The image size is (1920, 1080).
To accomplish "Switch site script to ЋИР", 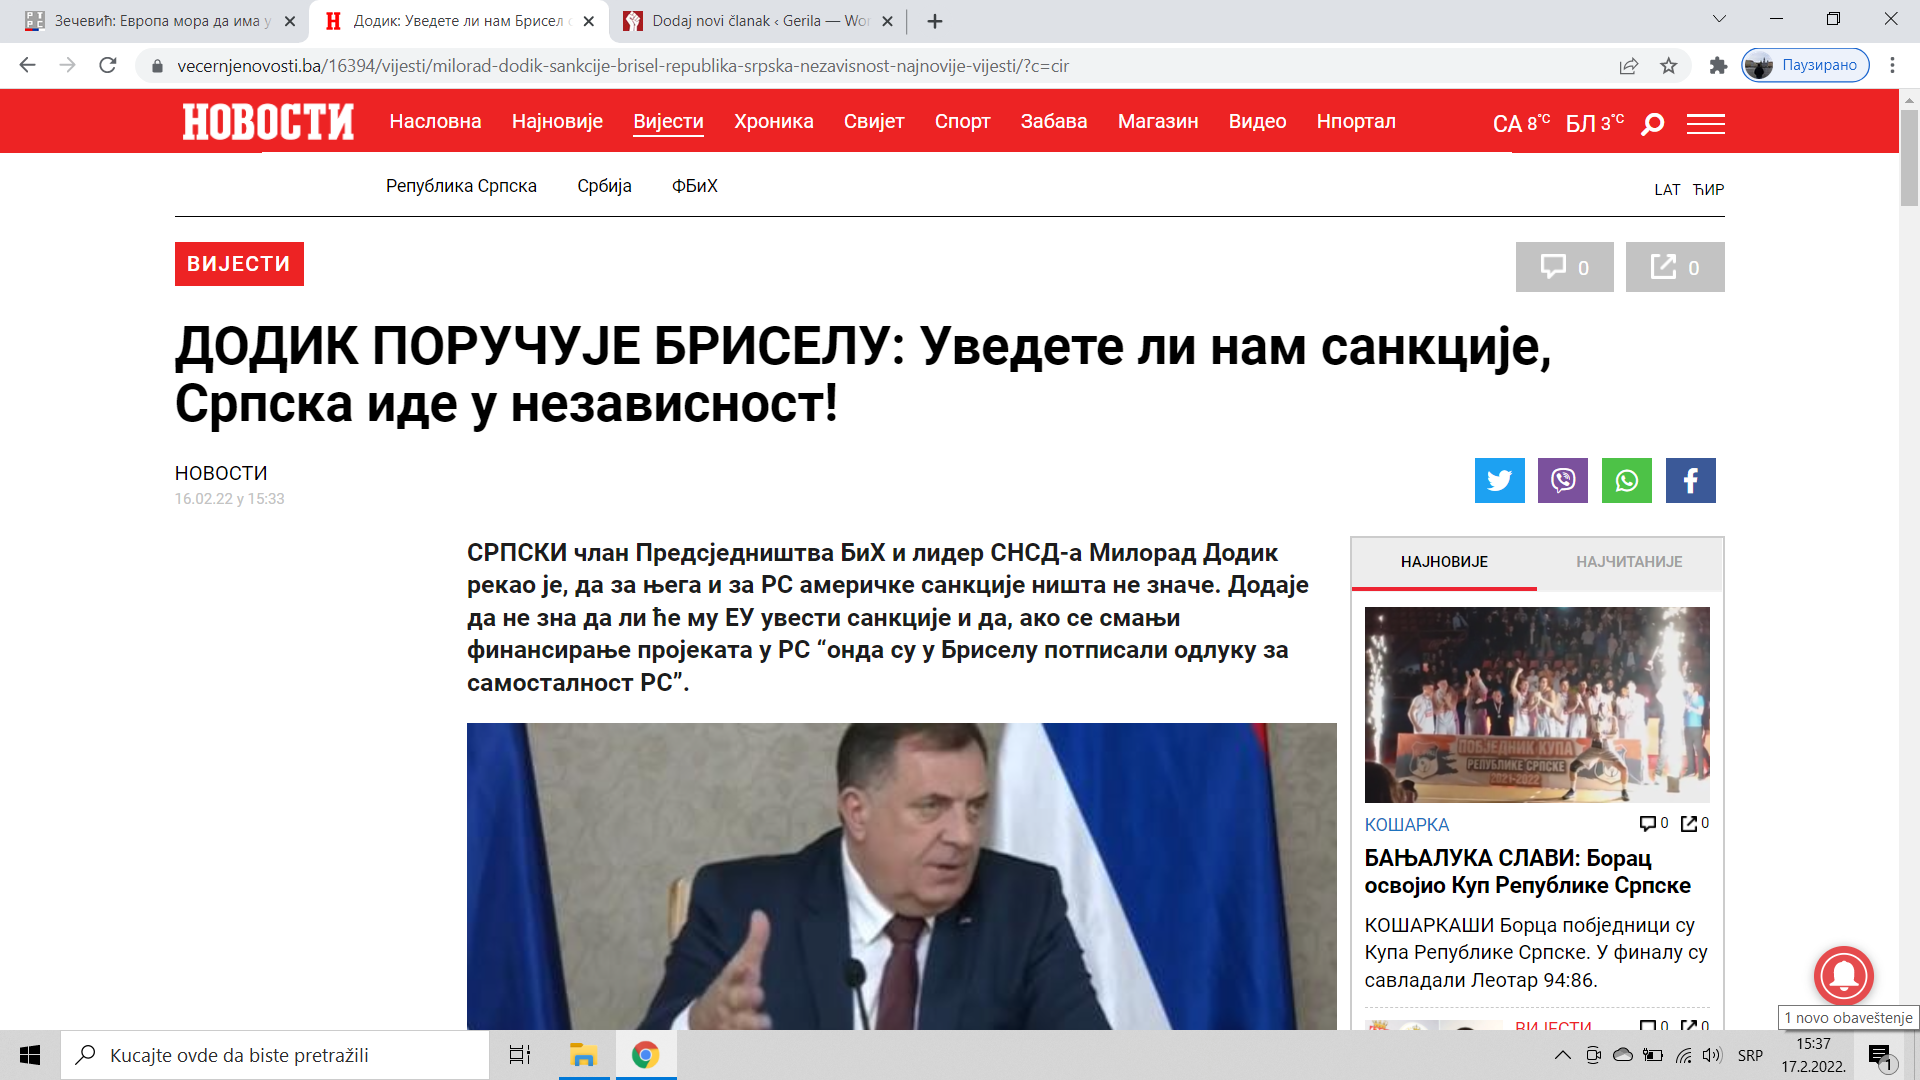I will coord(1709,190).
